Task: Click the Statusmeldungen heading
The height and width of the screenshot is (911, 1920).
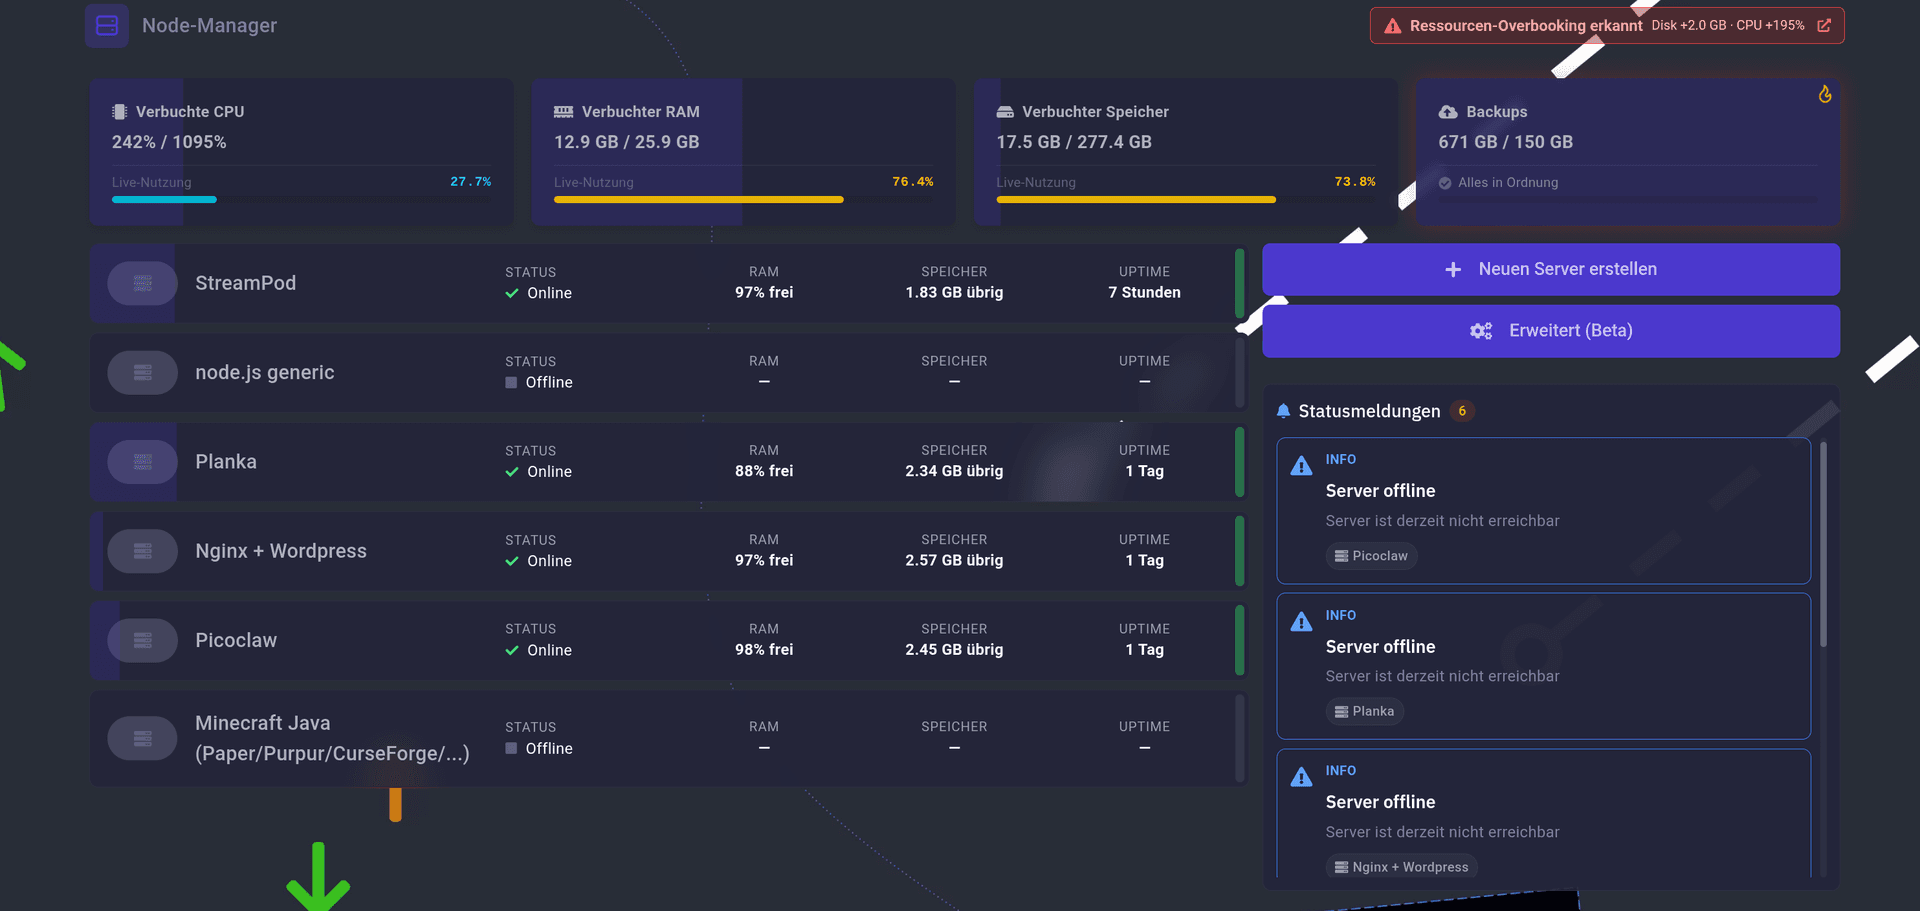Action: (1369, 411)
